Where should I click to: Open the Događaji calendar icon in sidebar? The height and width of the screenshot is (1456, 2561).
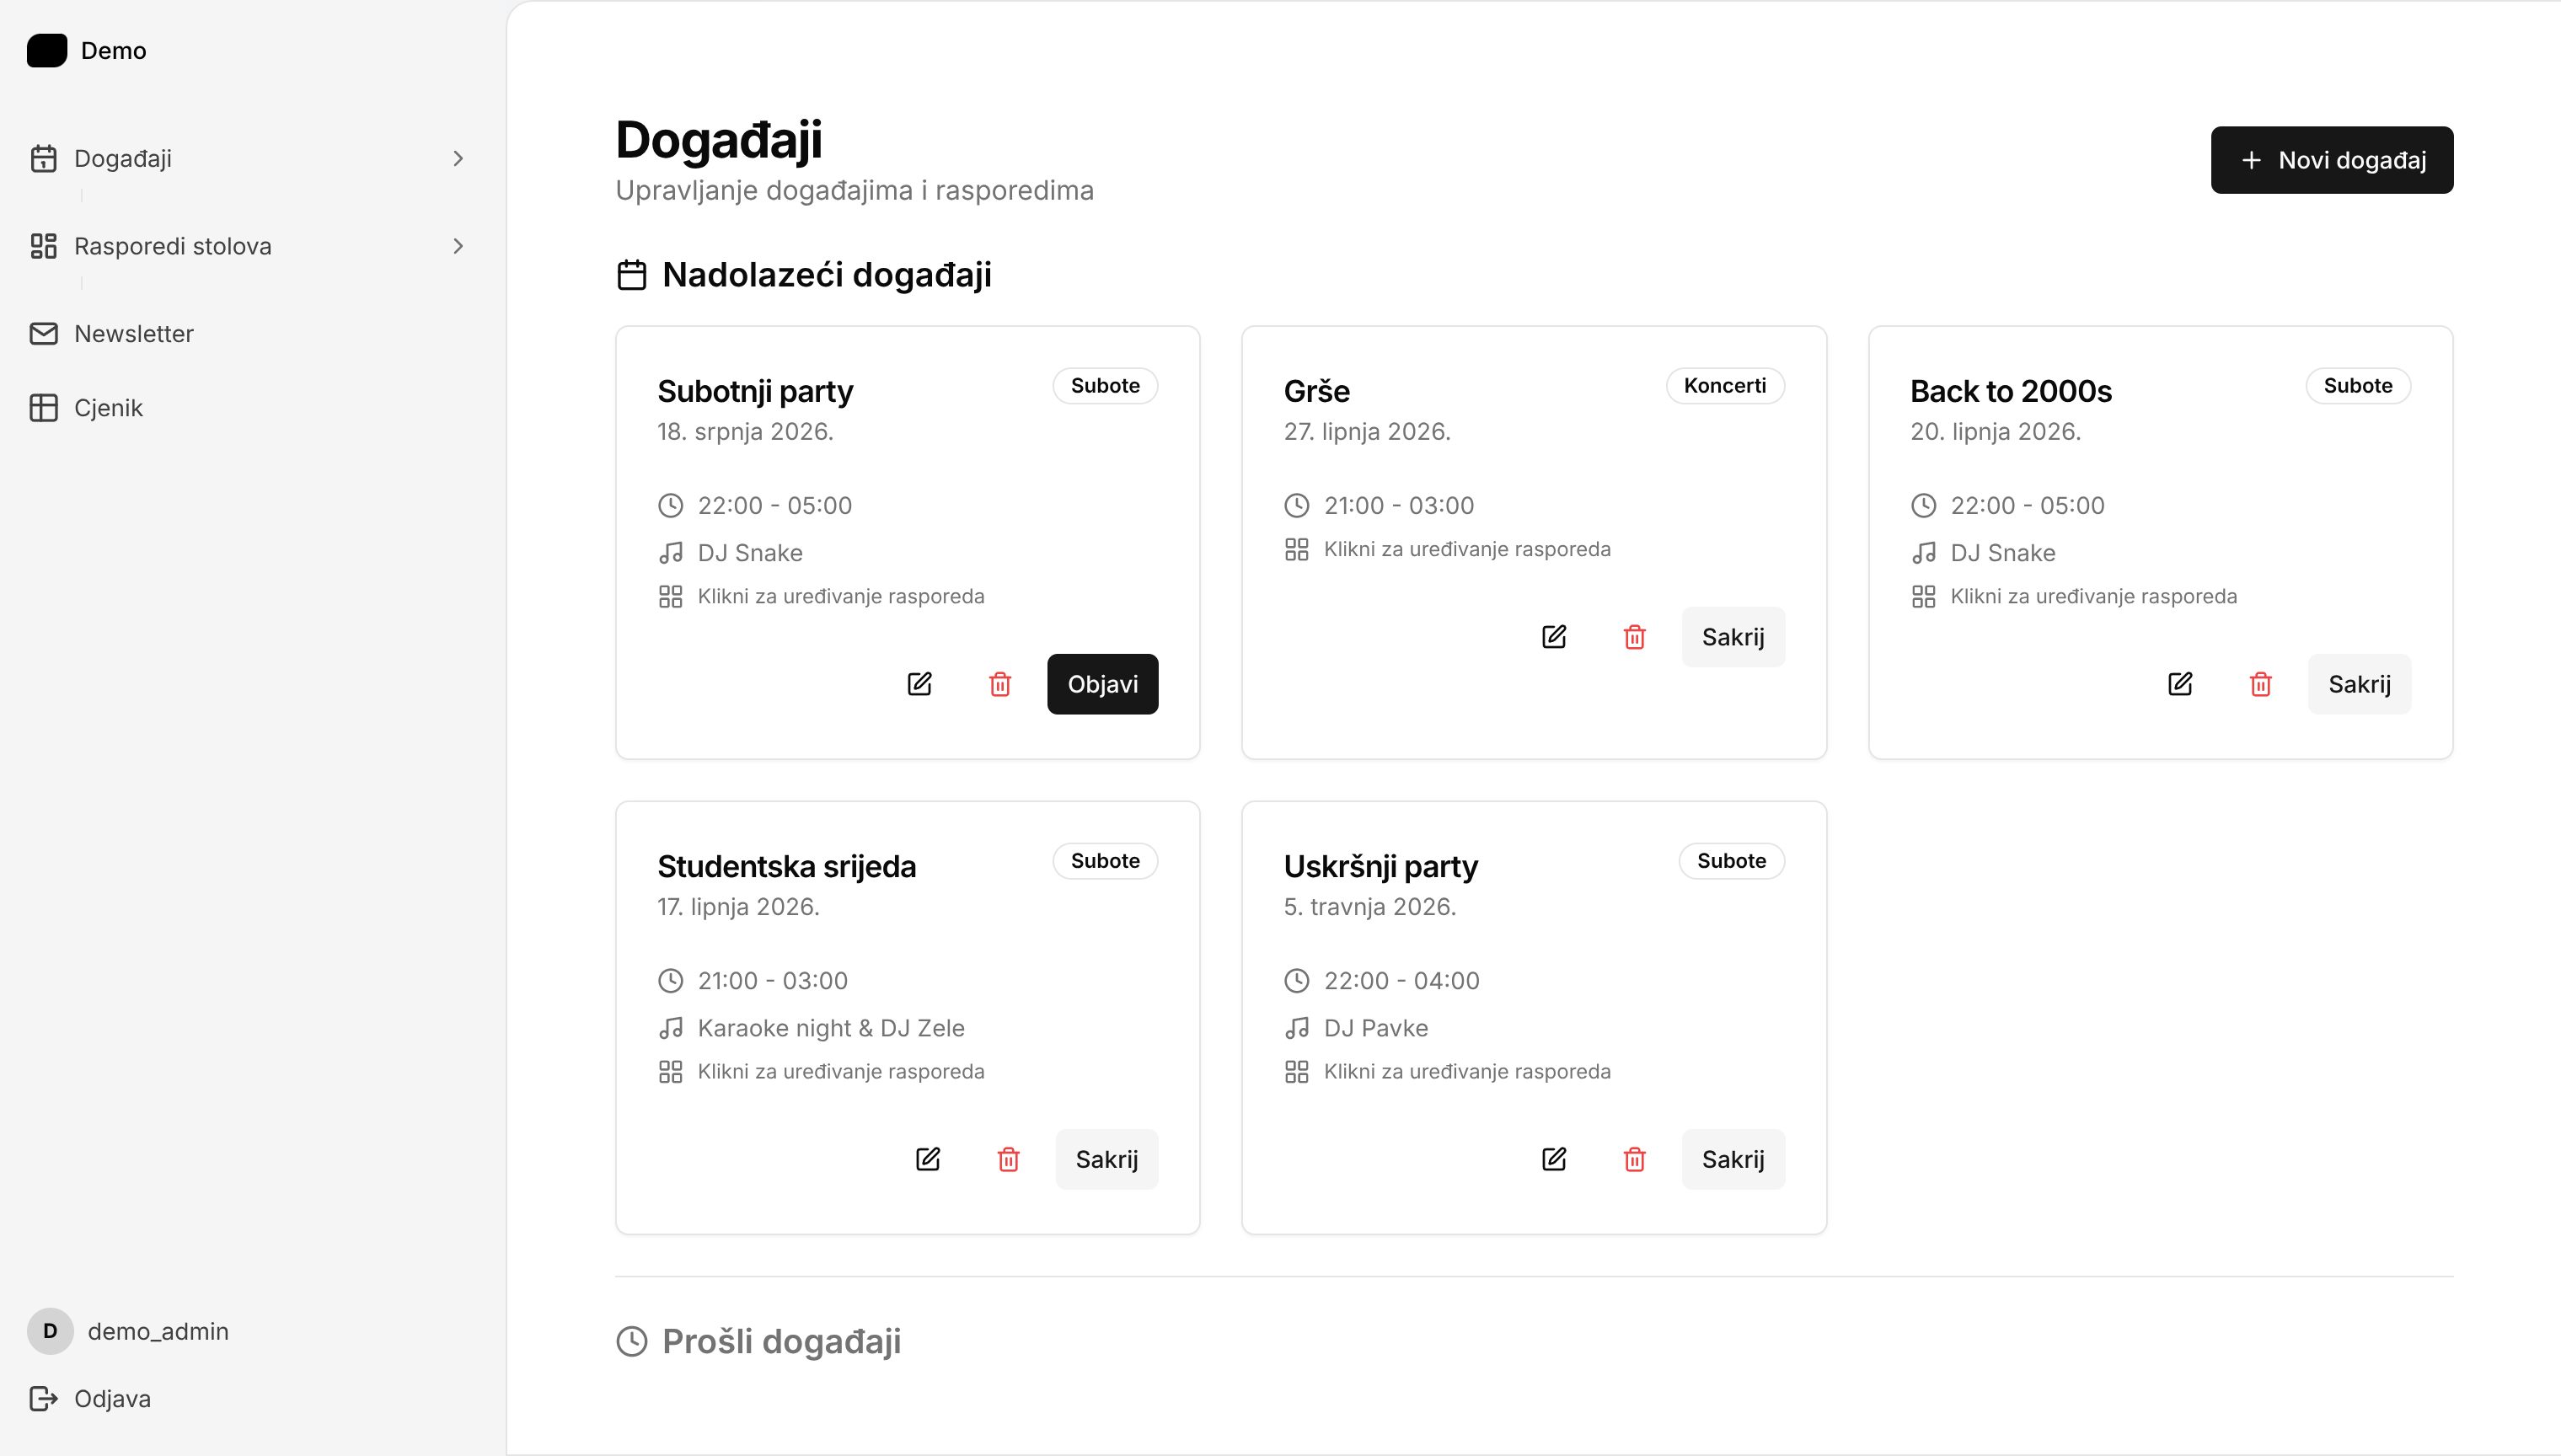(x=44, y=158)
